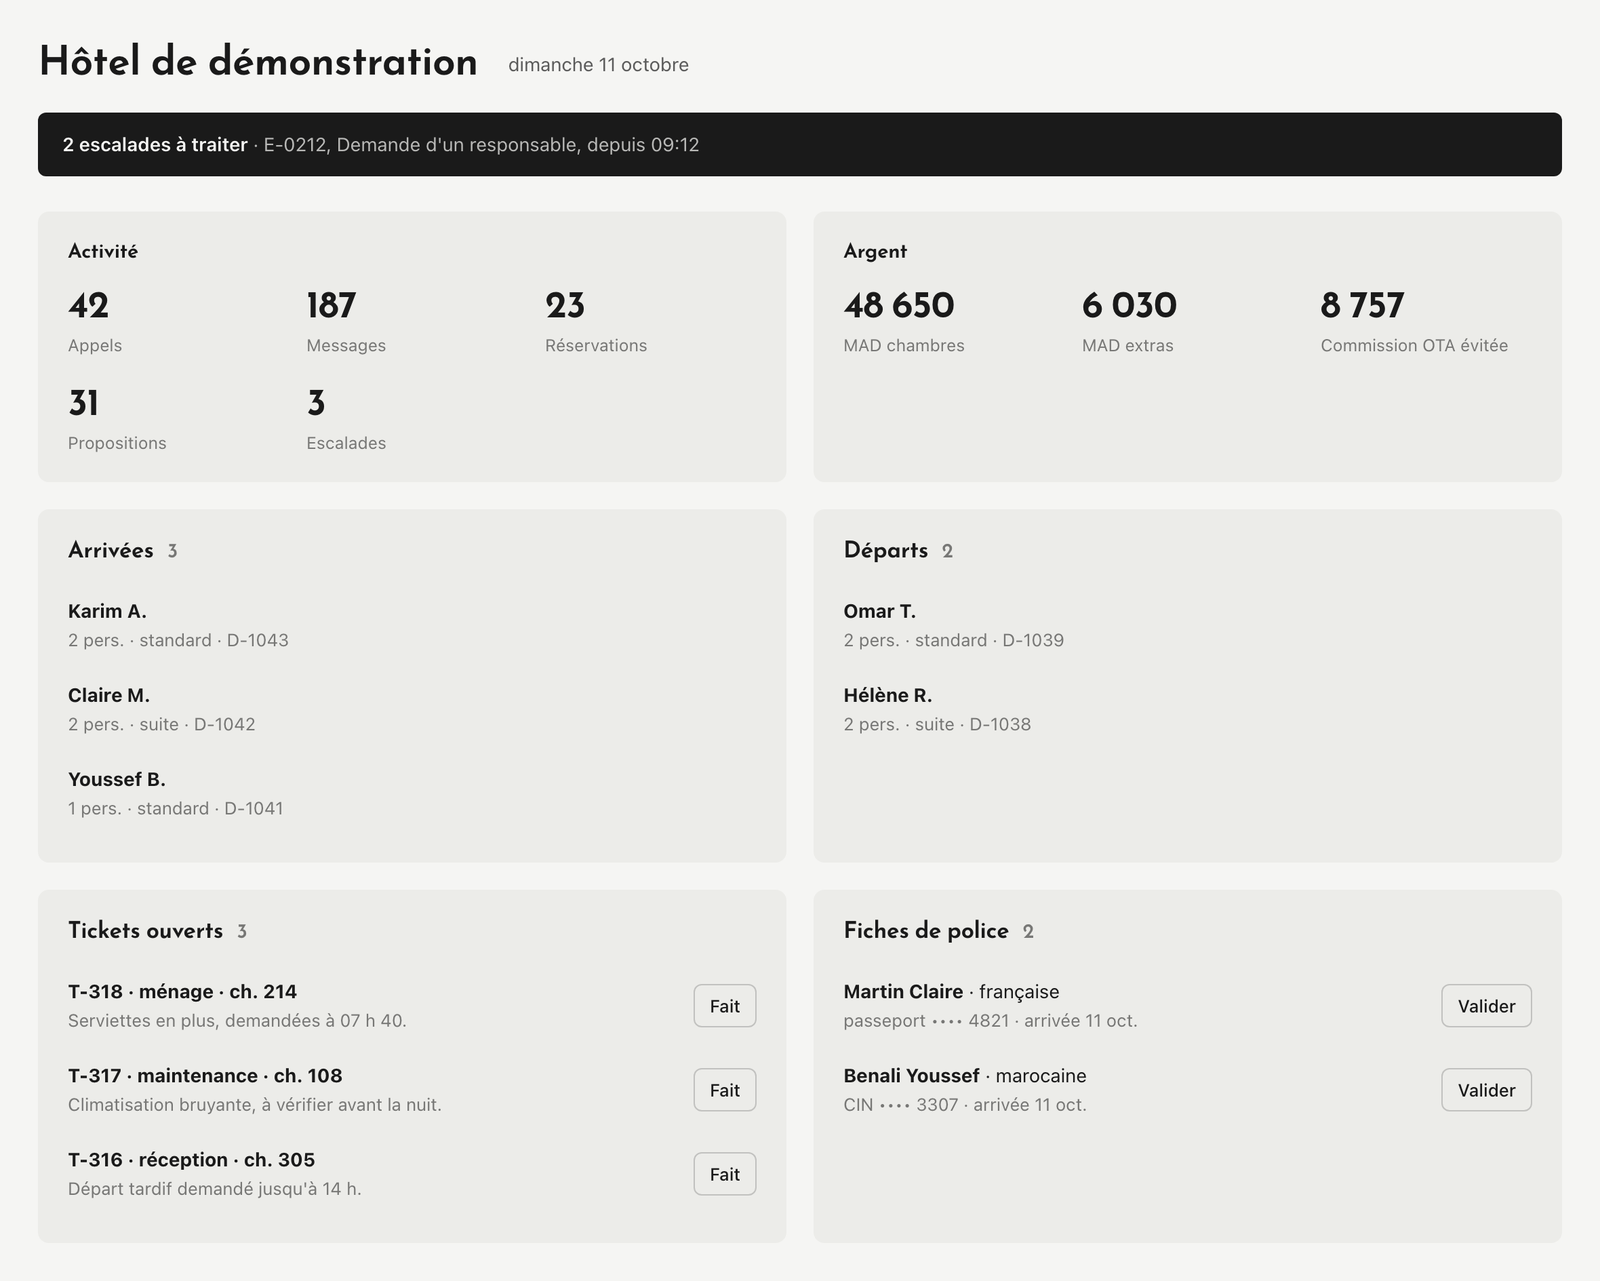The image size is (1600, 1281).
Task: Select departure Omar T.
Action: (880, 611)
